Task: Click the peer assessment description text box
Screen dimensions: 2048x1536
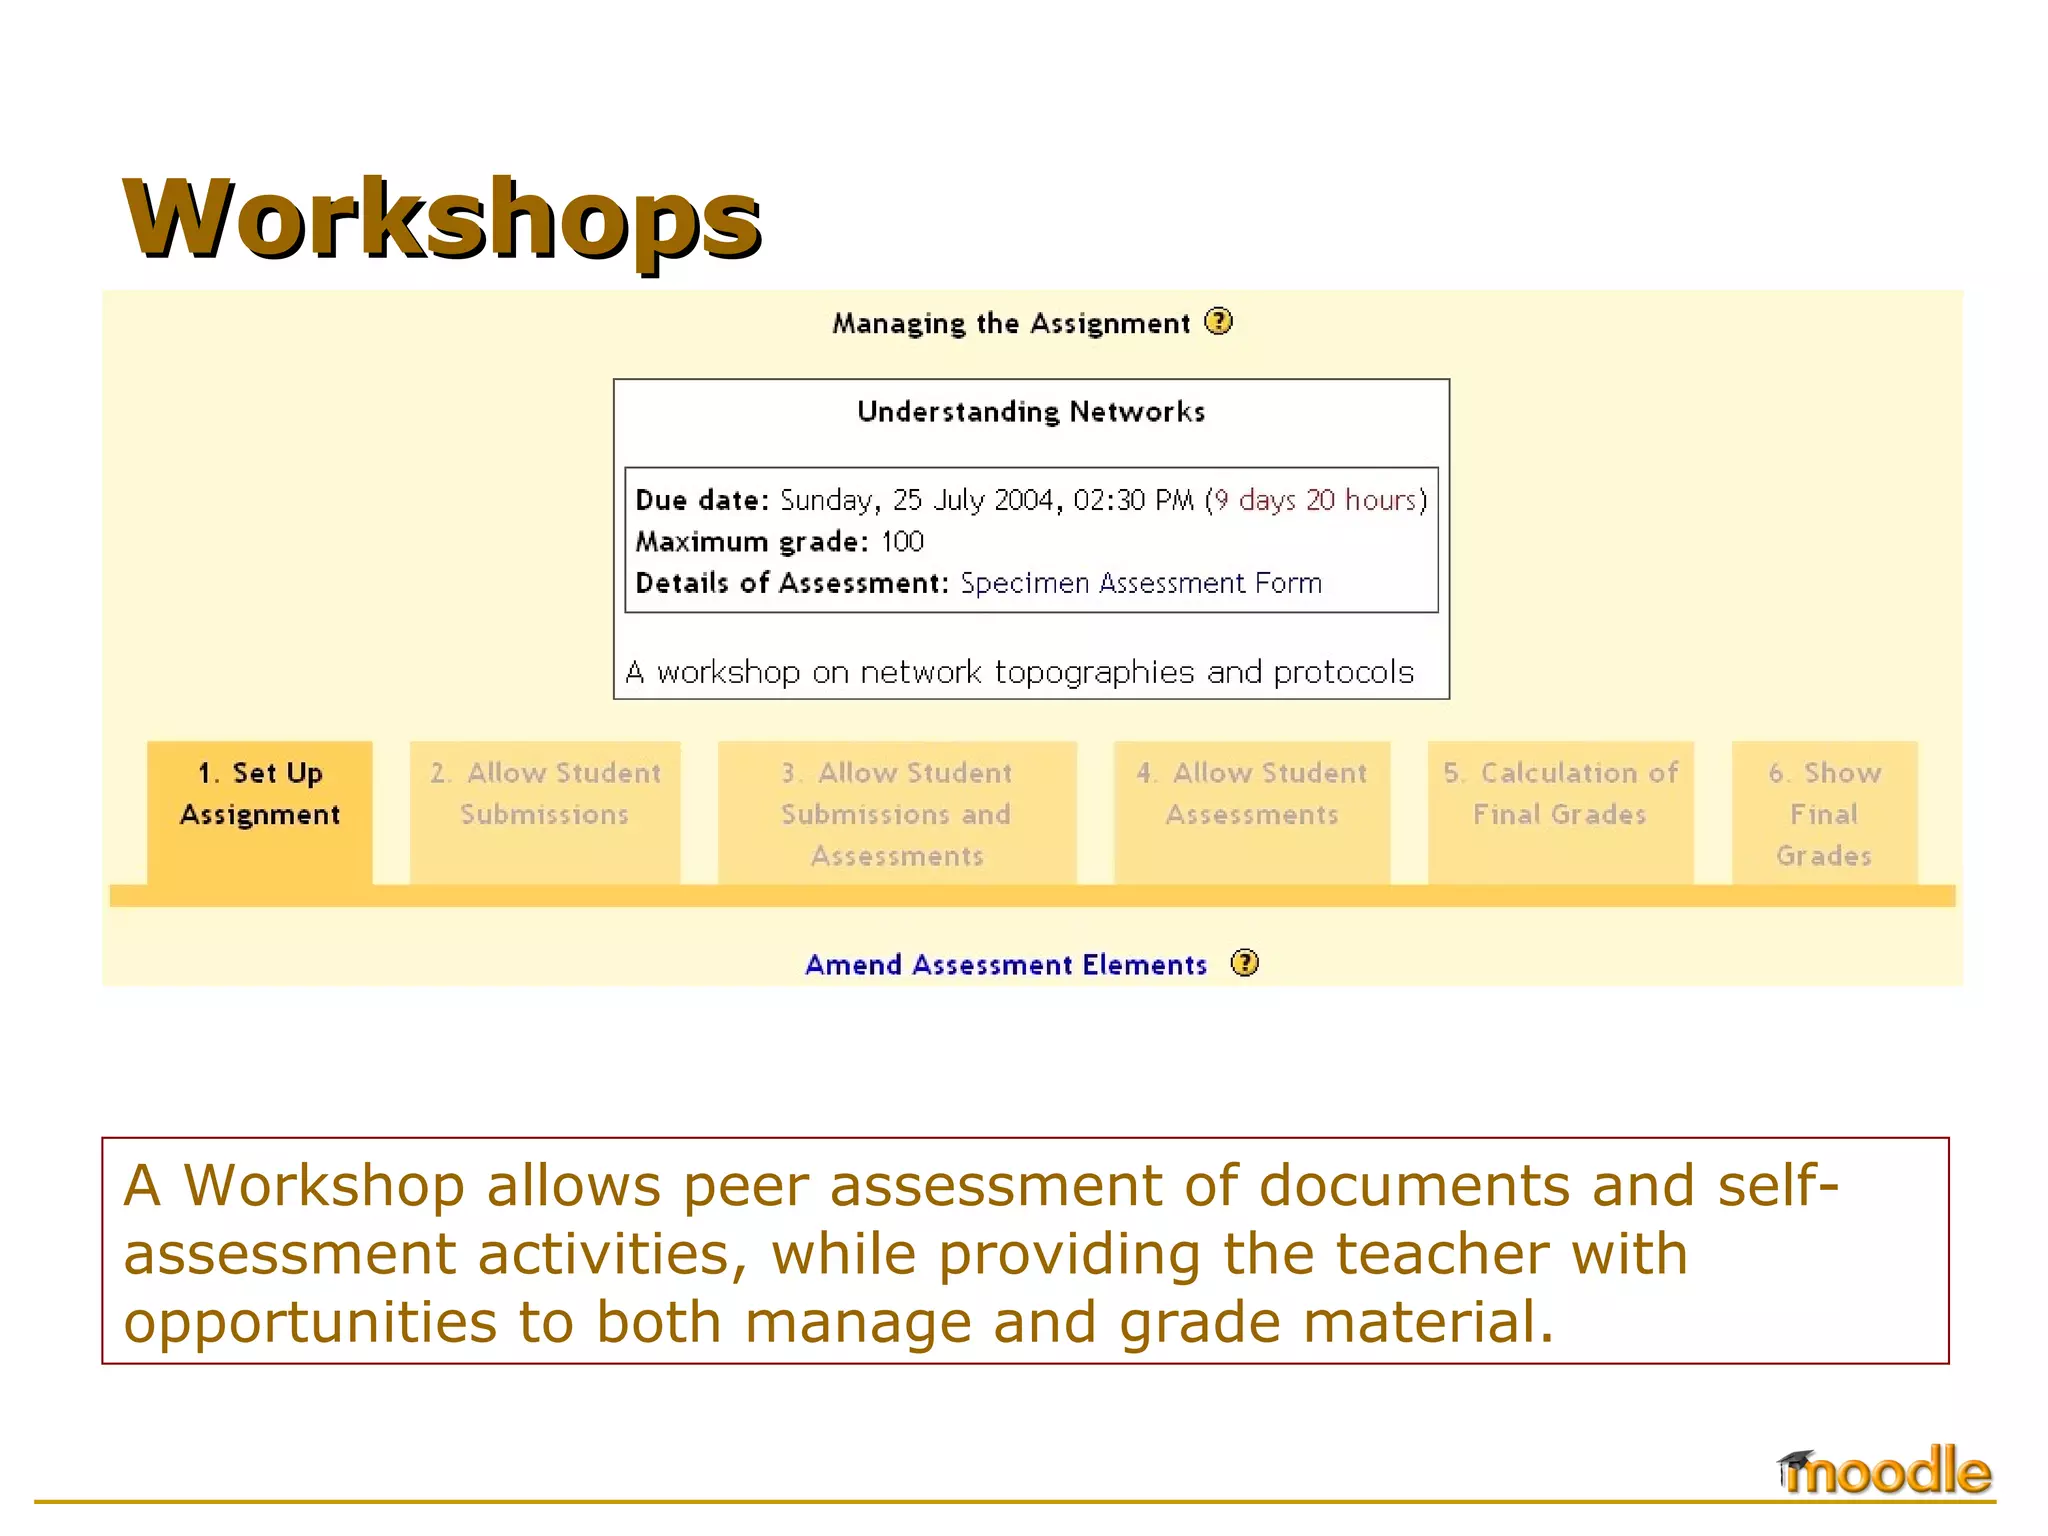Action: (1025, 1251)
